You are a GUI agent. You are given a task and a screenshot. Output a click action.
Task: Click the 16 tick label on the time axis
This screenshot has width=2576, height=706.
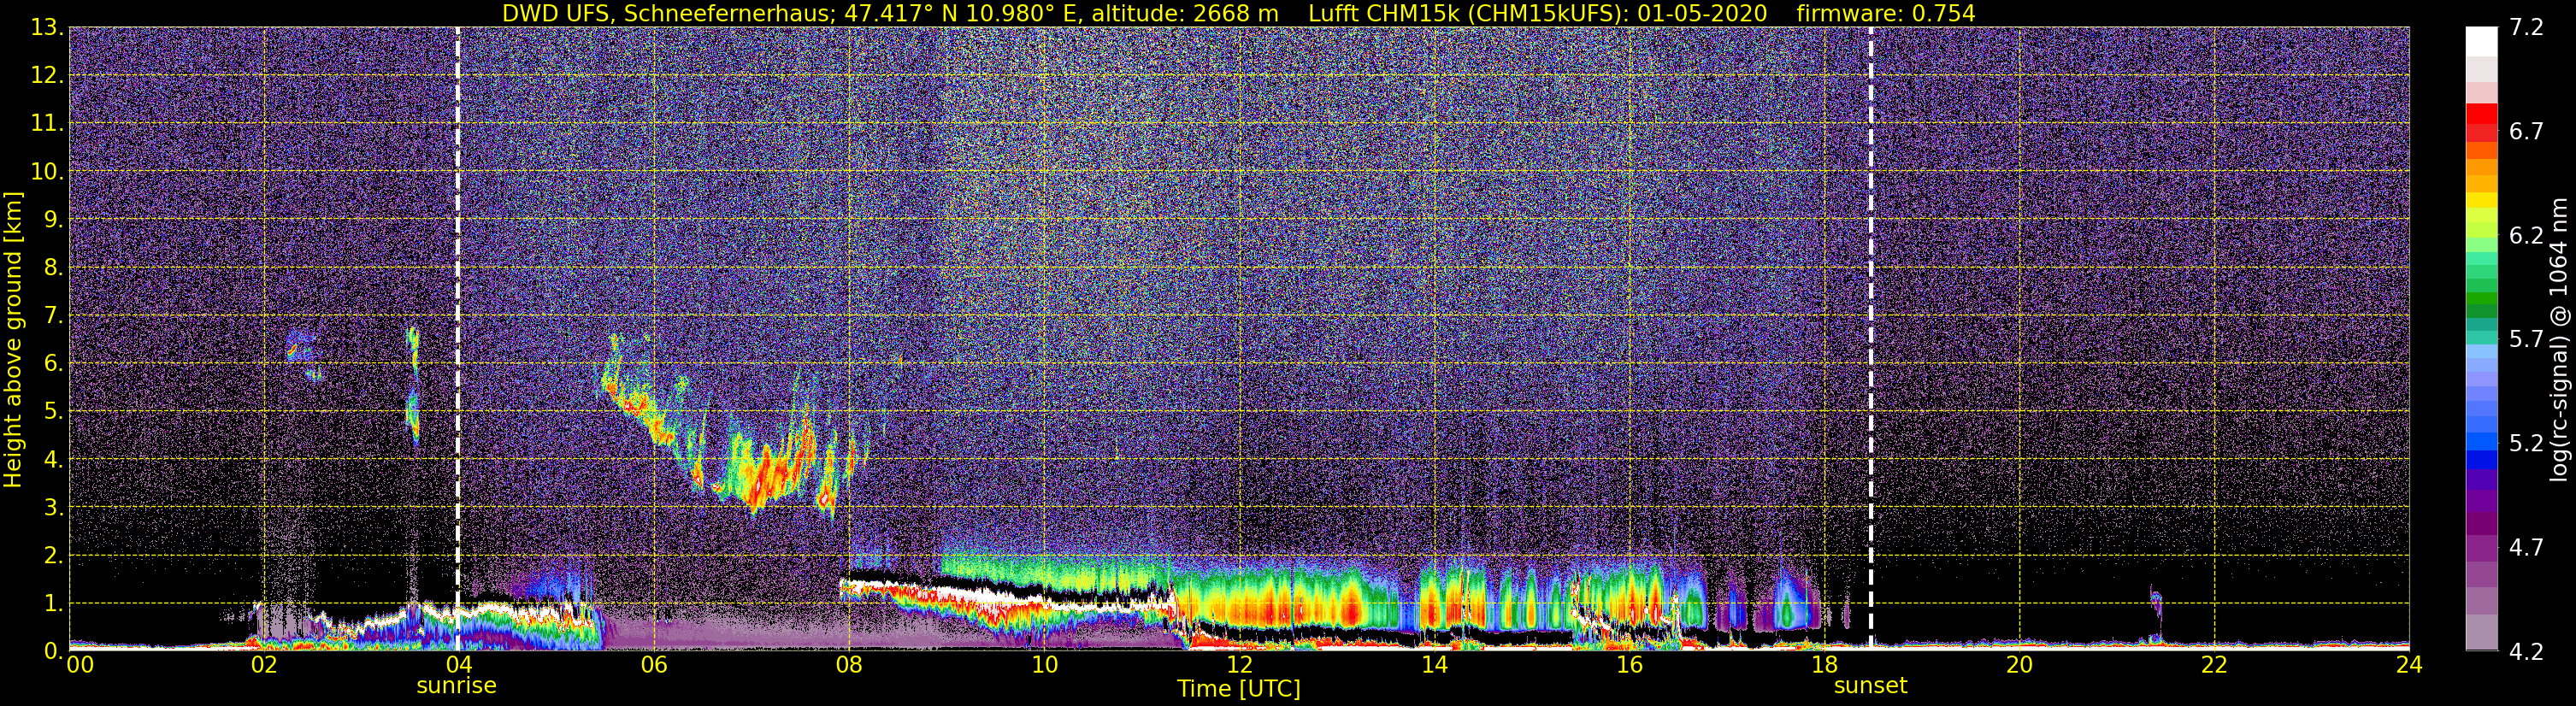click(x=1629, y=666)
